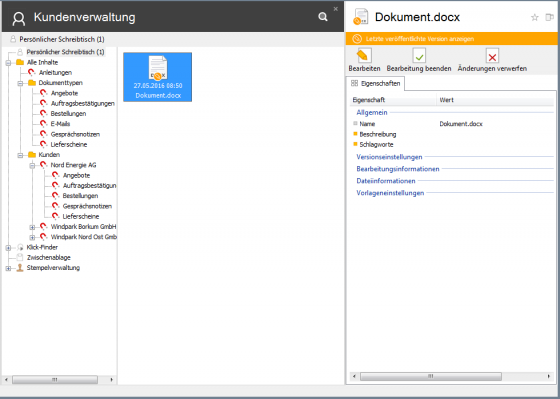Expand the Klick-Finder node
The image size is (560, 399).
point(8,248)
